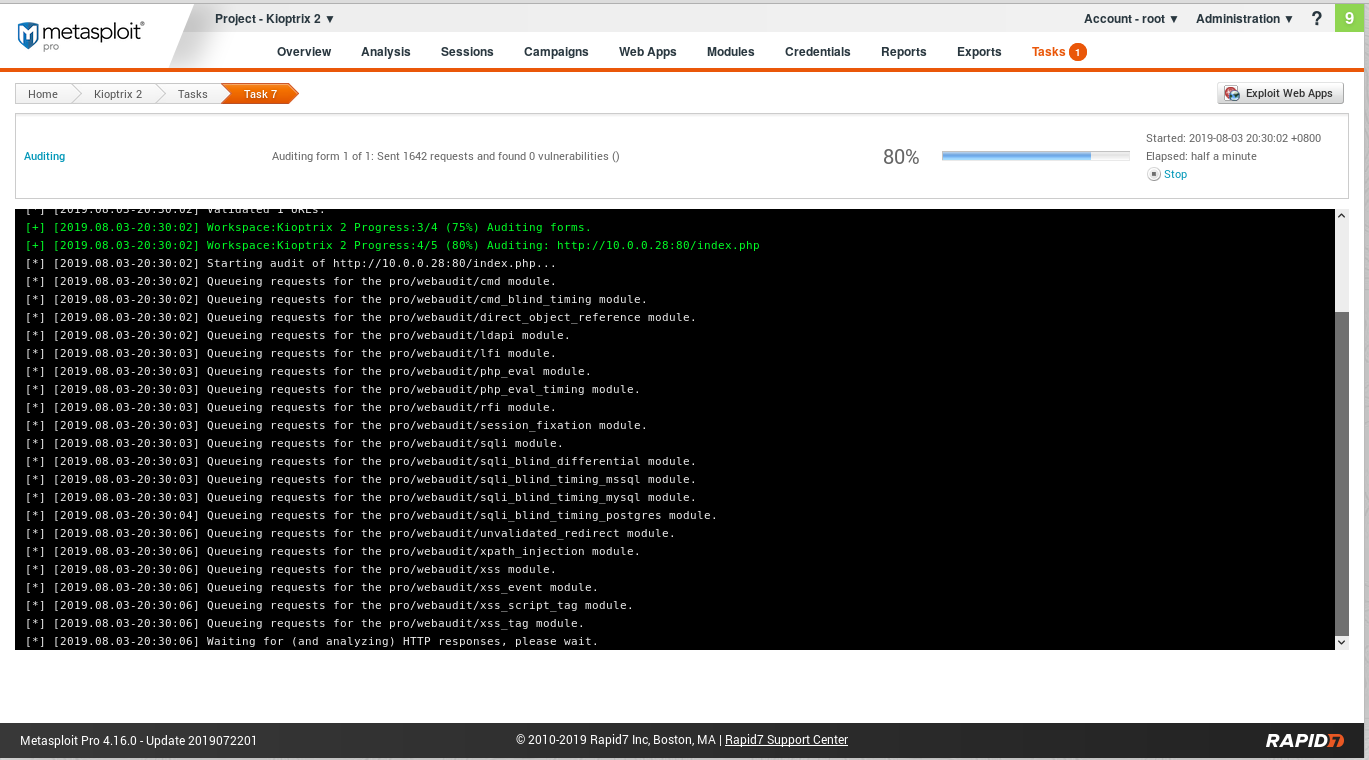Click the webaudit/xss module log line
This screenshot has height=760, width=1369.
pyautogui.click(x=291, y=569)
